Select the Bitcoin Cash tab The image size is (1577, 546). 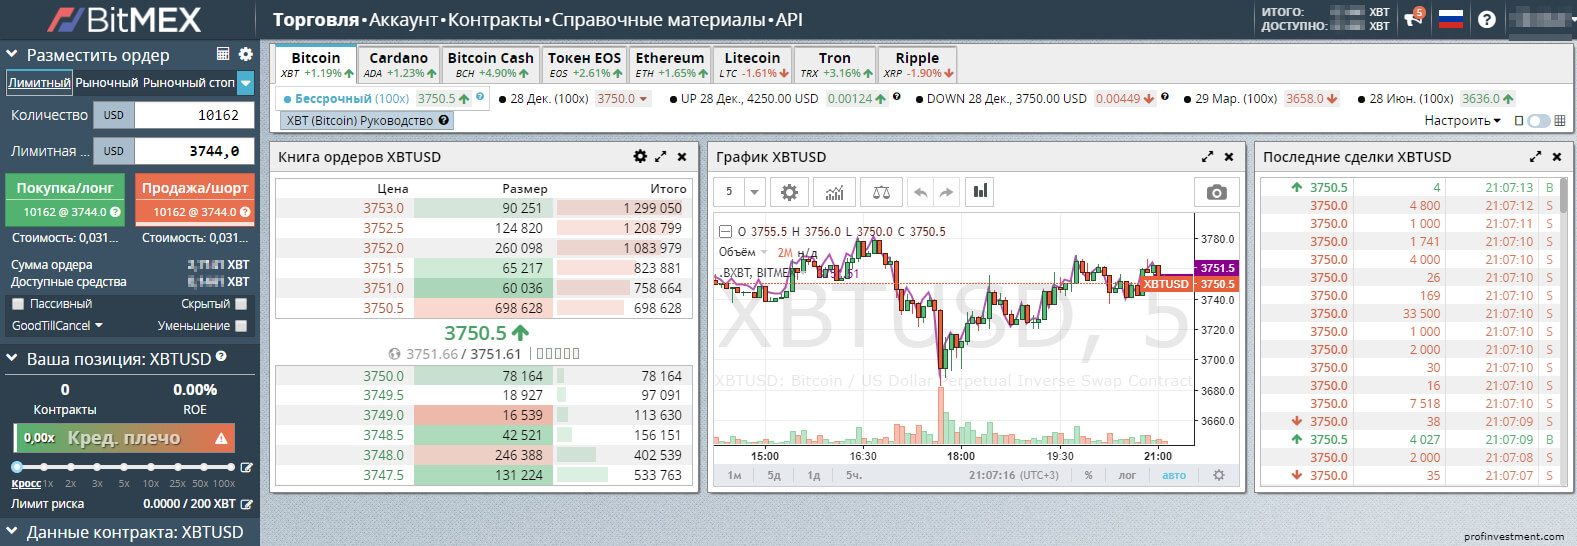(490, 64)
